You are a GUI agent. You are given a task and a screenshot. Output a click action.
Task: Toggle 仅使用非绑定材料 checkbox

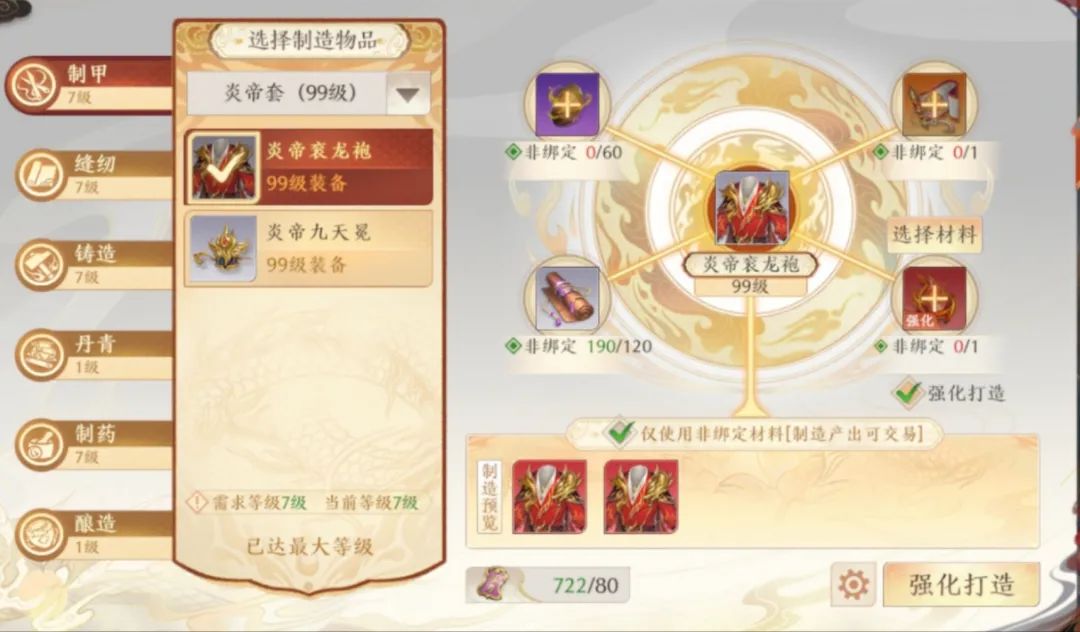621,433
